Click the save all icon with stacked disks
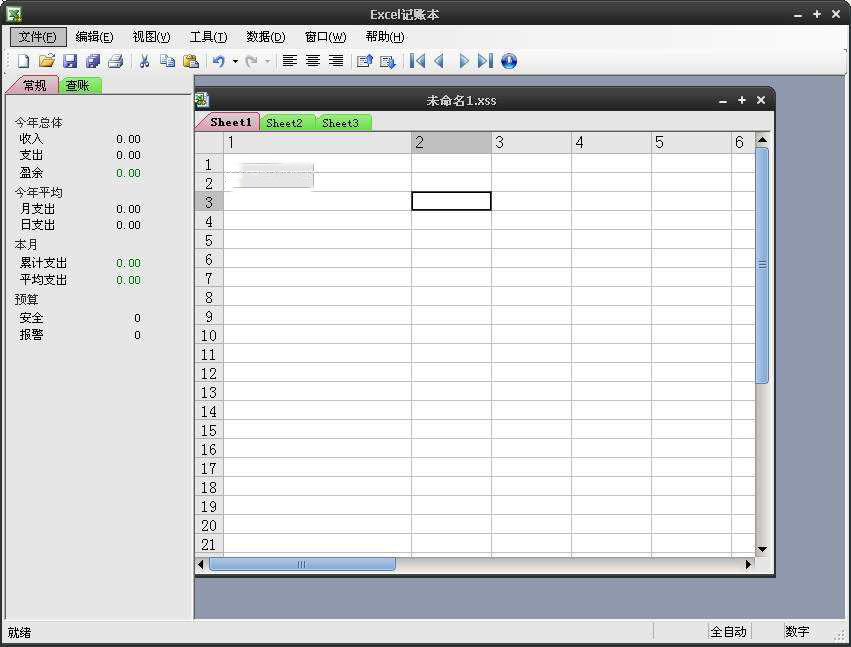The width and height of the screenshot is (851, 647). (x=93, y=61)
